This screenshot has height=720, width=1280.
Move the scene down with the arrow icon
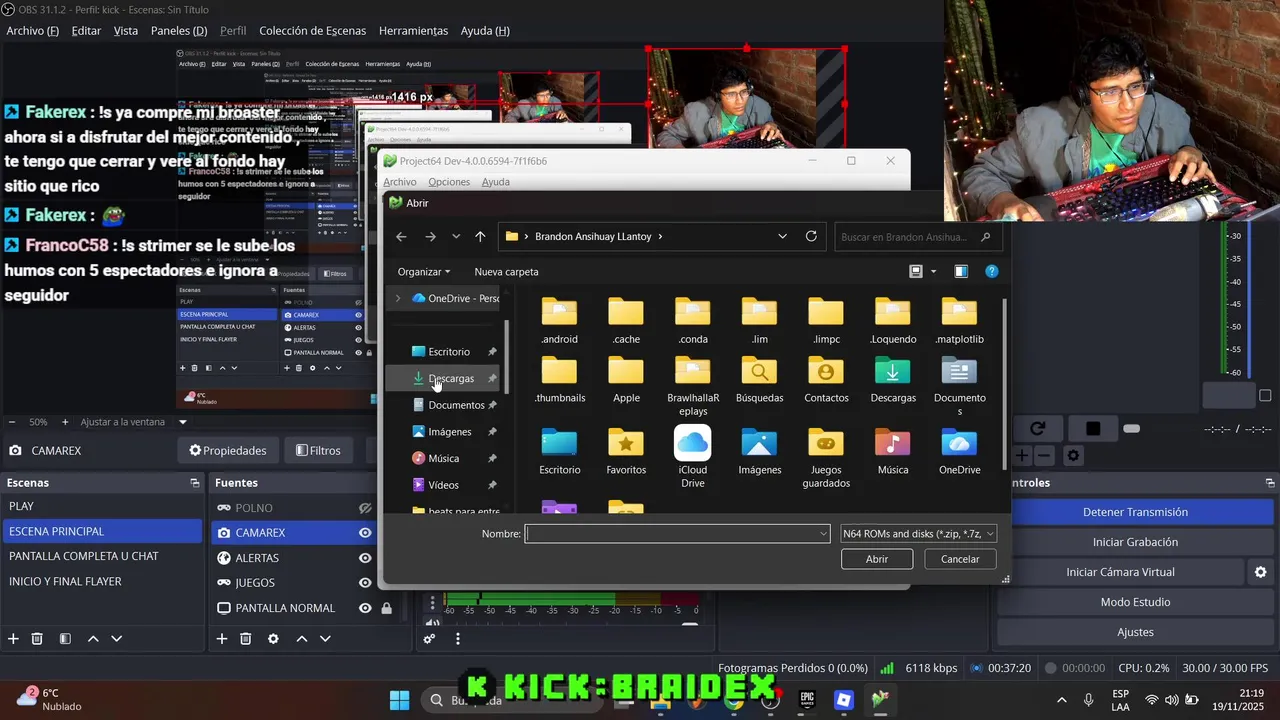tap(117, 639)
